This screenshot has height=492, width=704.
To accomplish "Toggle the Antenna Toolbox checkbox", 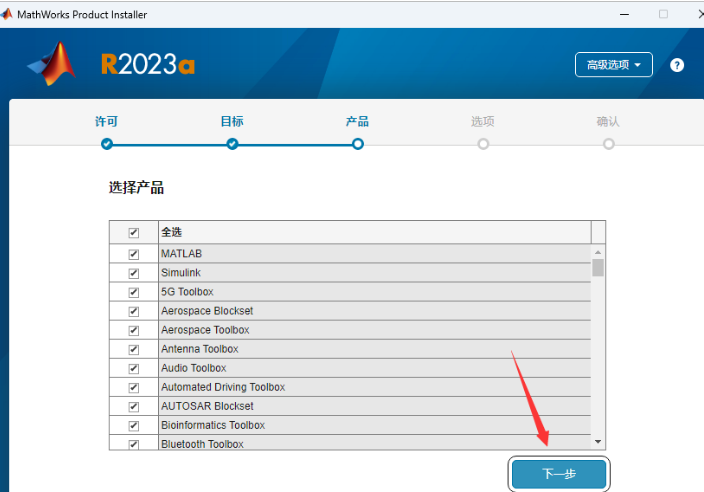I will click(133, 349).
